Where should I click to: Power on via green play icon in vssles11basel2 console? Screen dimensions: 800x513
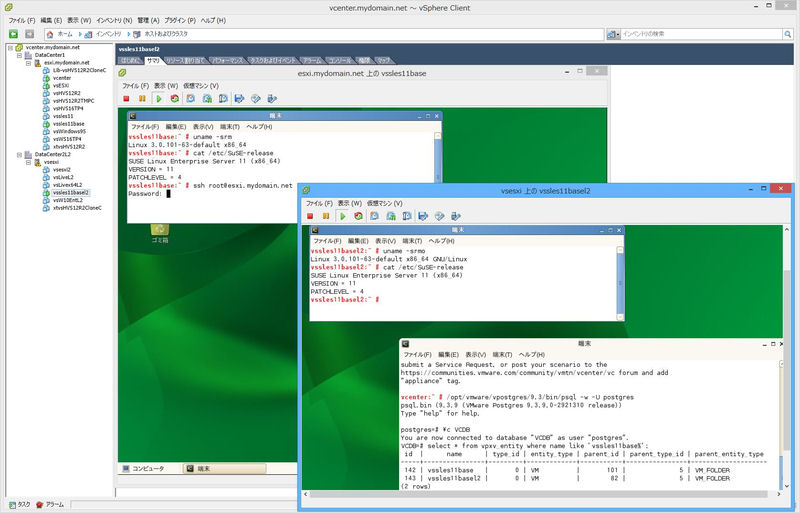point(342,216)
